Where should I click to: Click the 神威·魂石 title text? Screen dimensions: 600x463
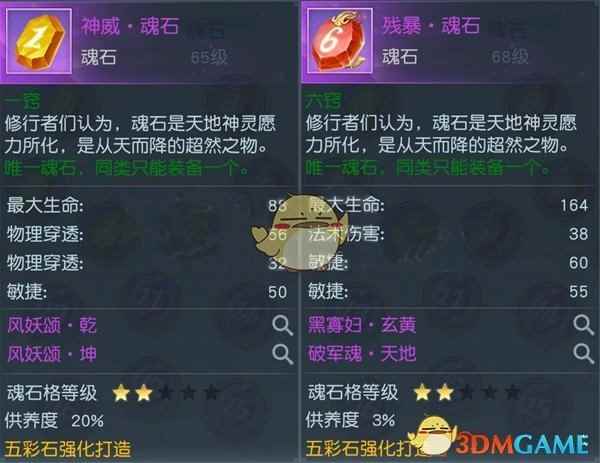tap(130, 26)
